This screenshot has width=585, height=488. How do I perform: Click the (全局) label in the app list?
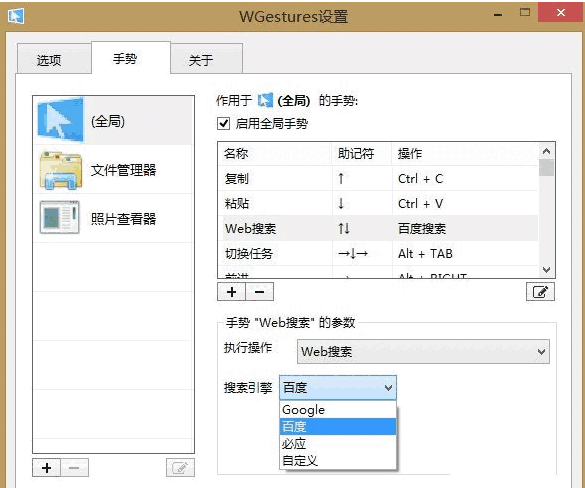(108, 121)
